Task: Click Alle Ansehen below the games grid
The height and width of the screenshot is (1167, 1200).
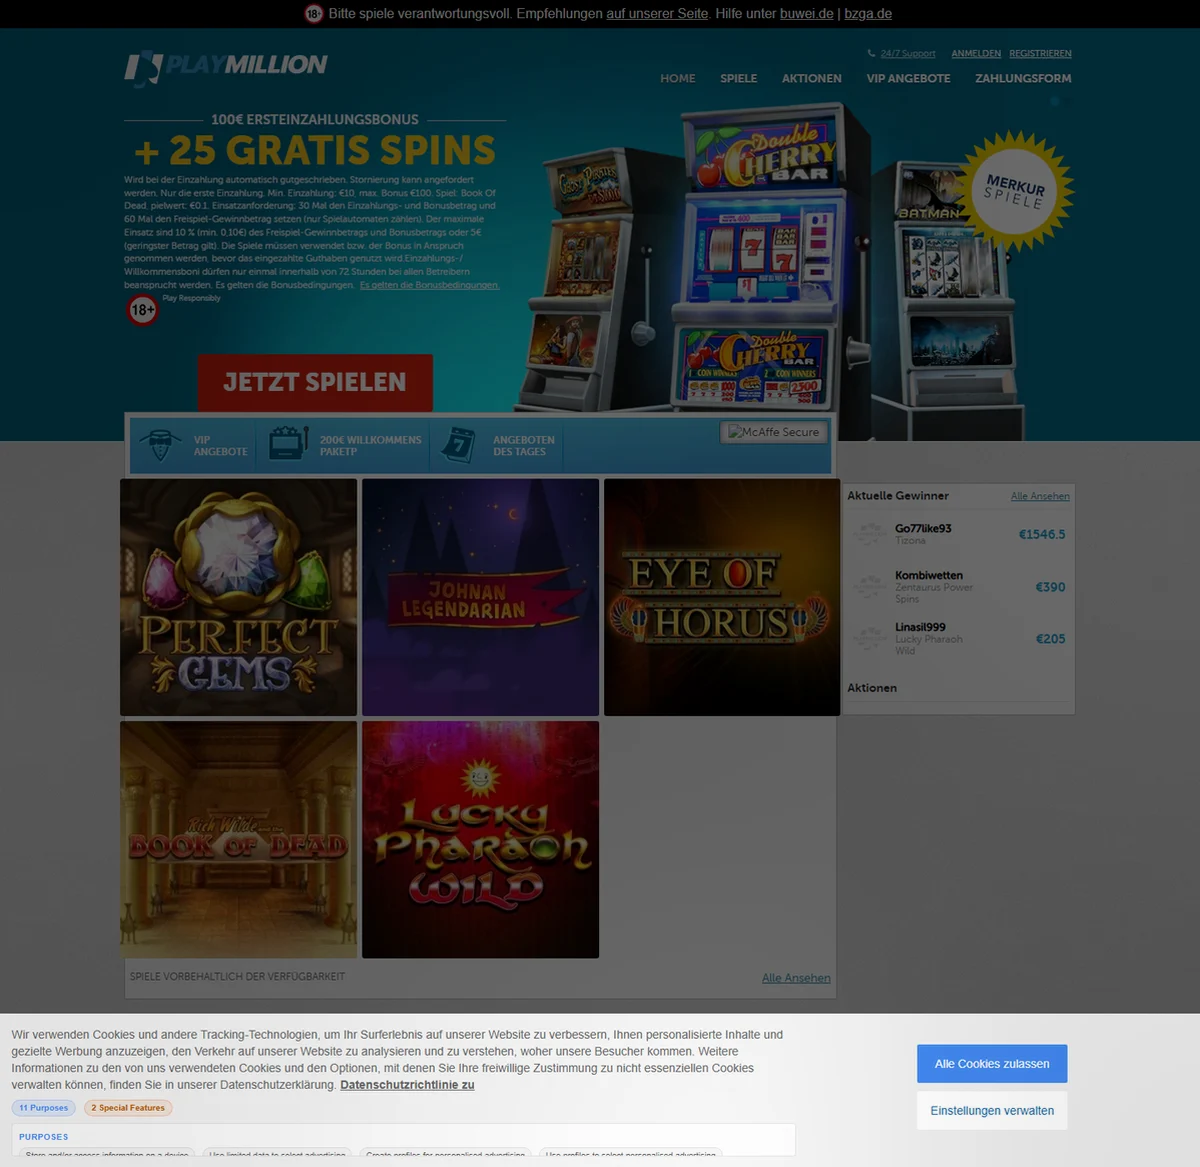Action: [x=796, y=978]
